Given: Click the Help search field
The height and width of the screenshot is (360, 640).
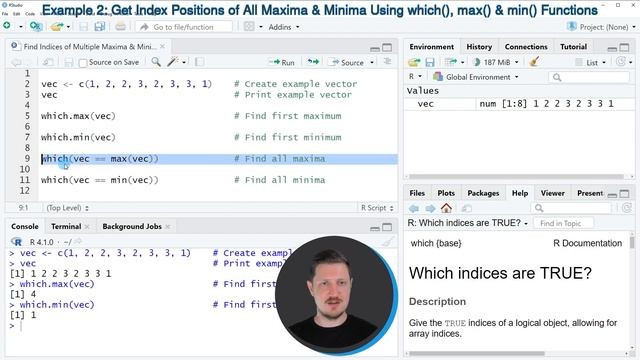Looking at the screenshot, I should pos(571,208).
